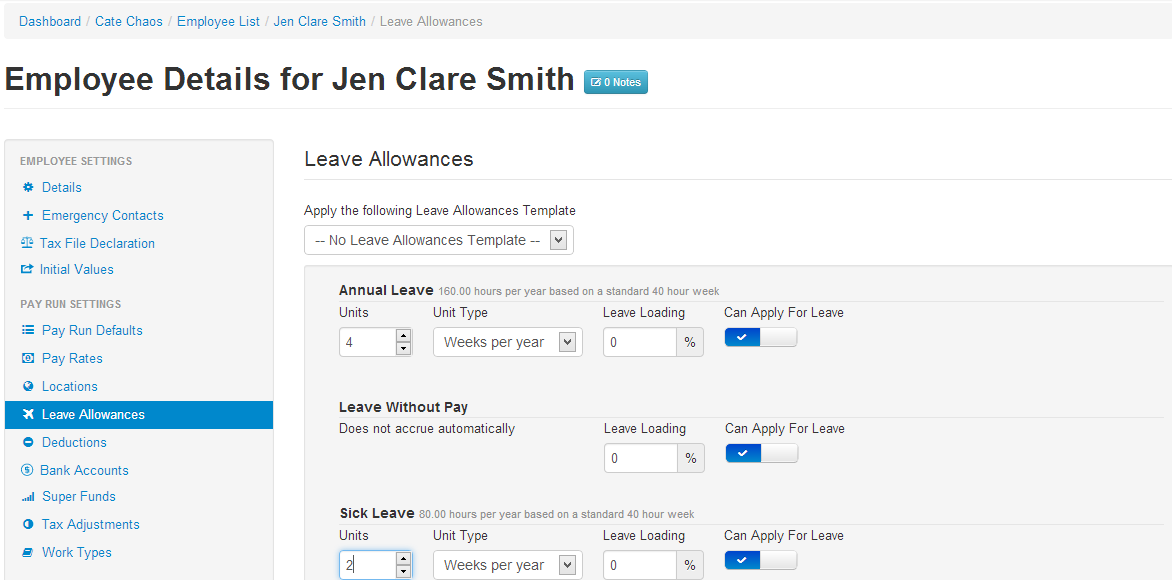Click the dollar icon beside Bank Accounts

click(27, 471)
